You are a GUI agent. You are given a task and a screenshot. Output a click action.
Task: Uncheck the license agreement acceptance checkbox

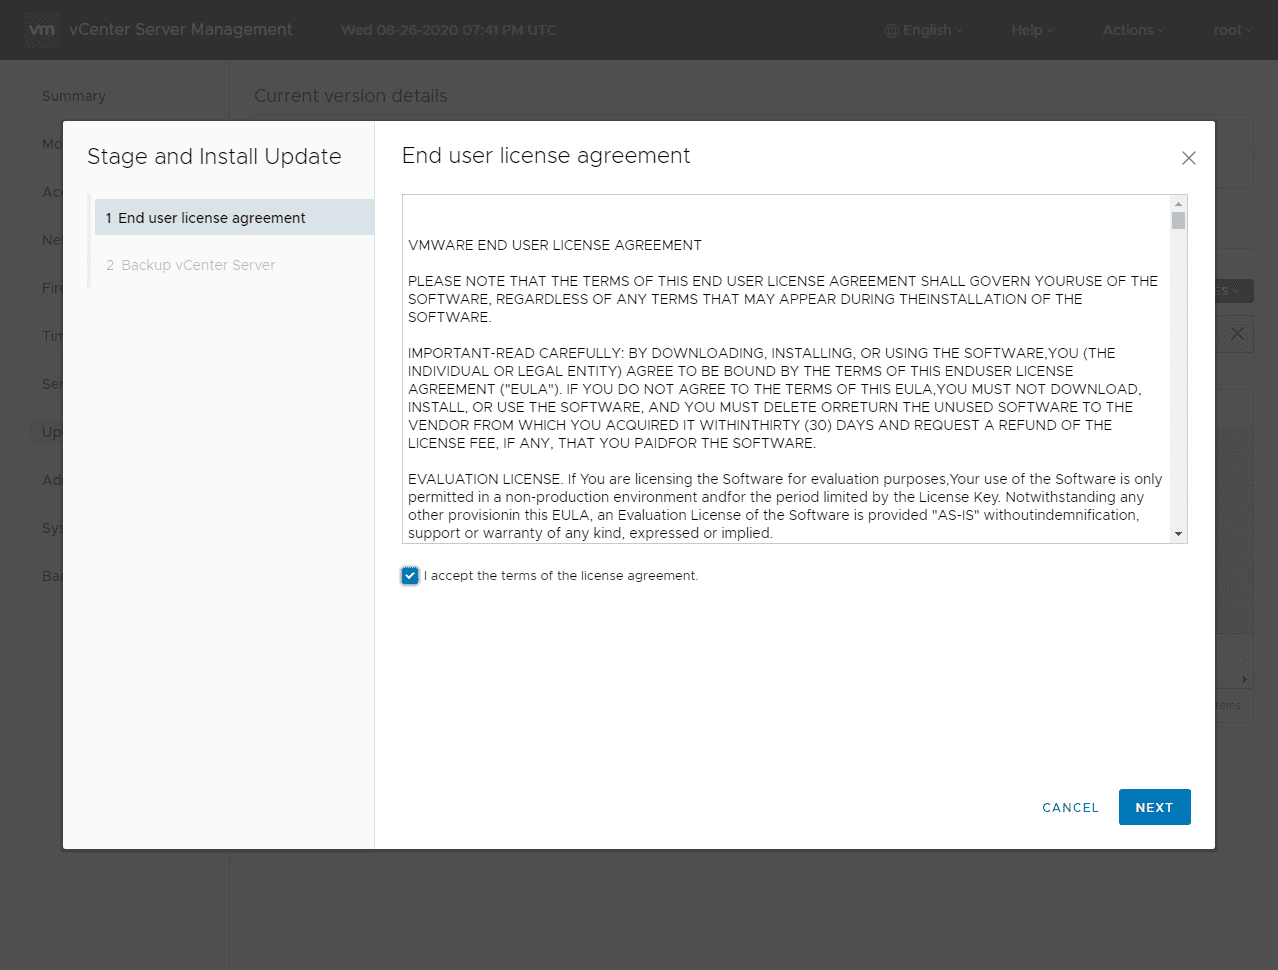(409, 575)
